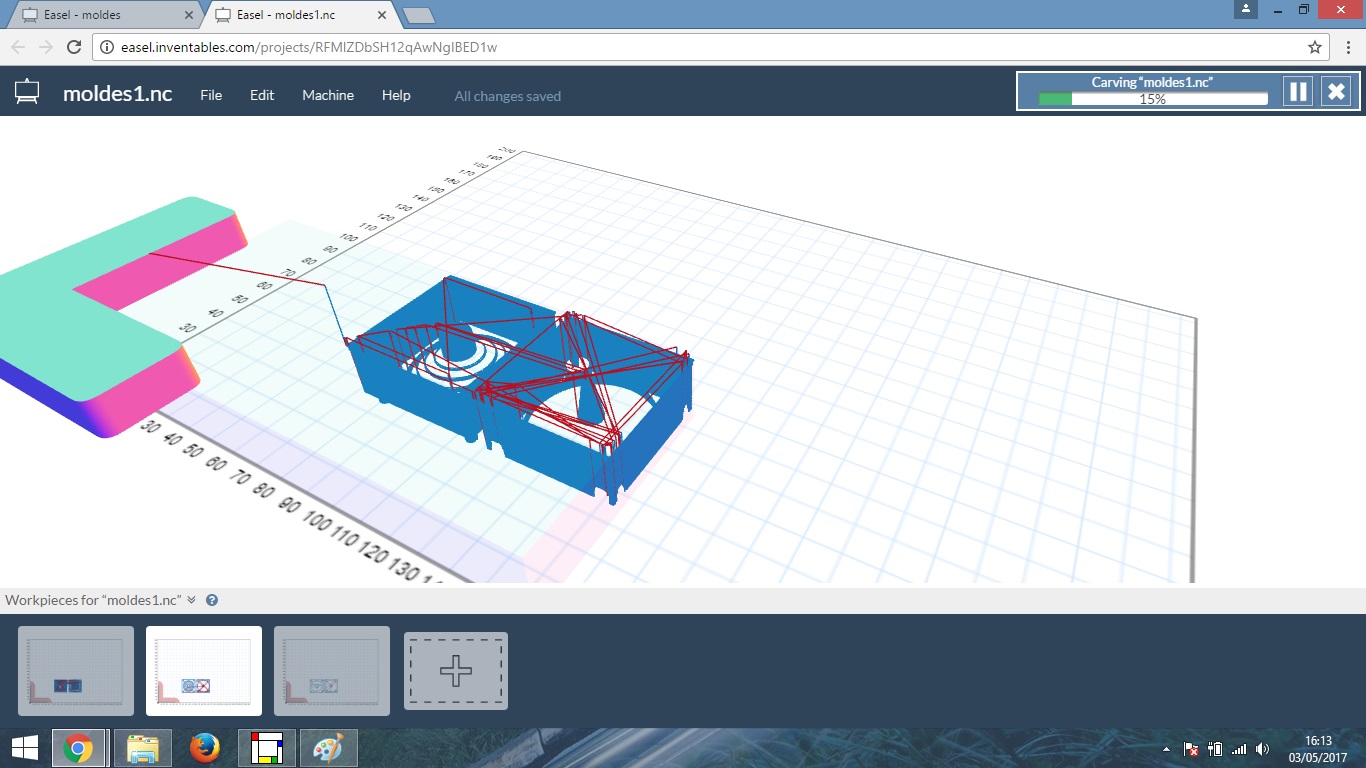1366x768 pixels.
Task: Open the Chrome three-dot menu
Action: click(x=1348, y=47)
